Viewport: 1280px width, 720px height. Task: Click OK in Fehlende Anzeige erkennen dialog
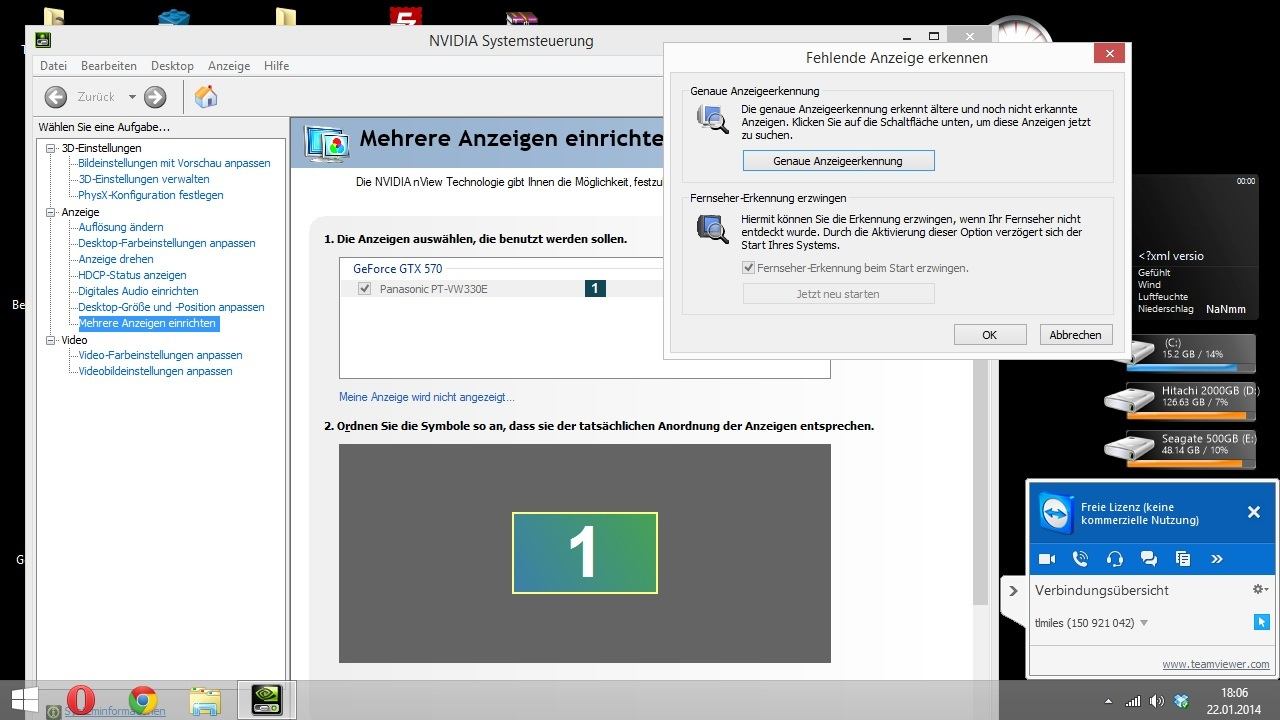pyautogui.click(x=989, y=335)
